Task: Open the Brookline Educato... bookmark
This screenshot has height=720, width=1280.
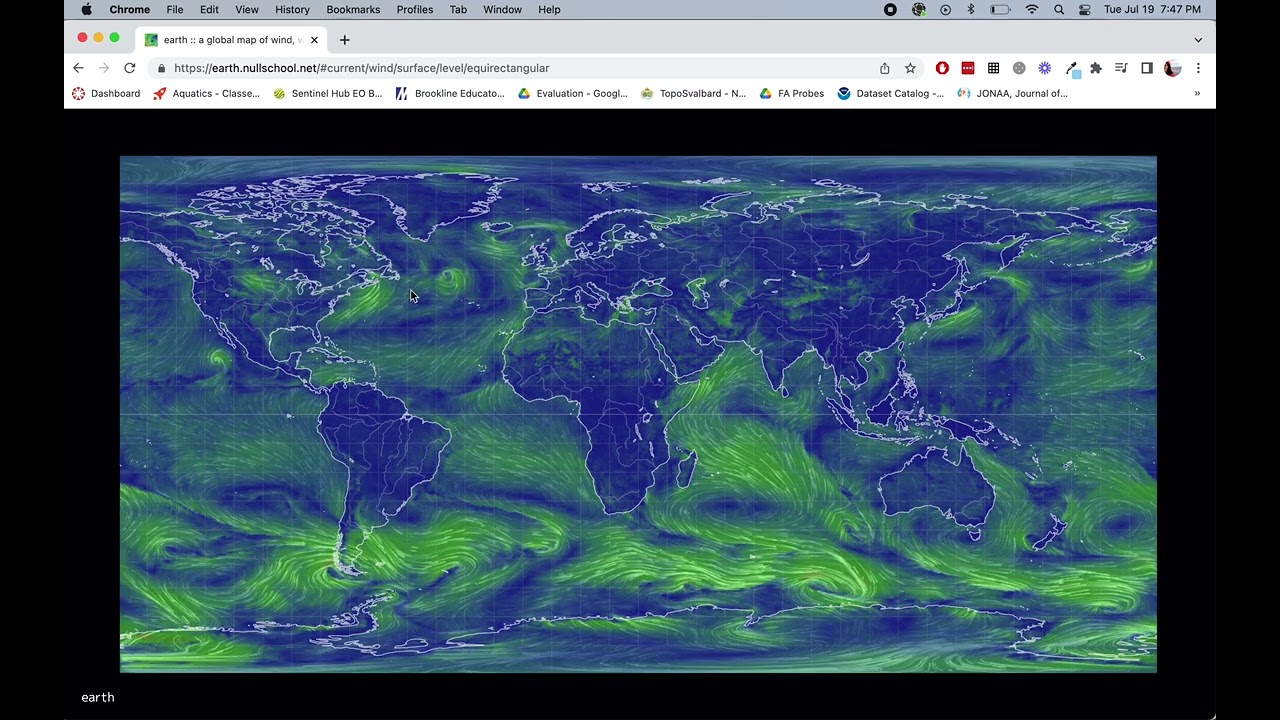Action: pyautogui.click(x=449, y=93)
